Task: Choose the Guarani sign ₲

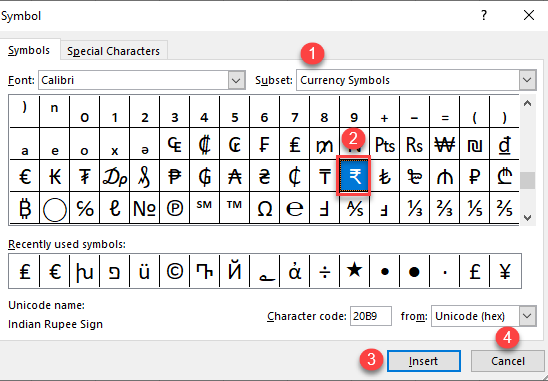Action: 205,176
